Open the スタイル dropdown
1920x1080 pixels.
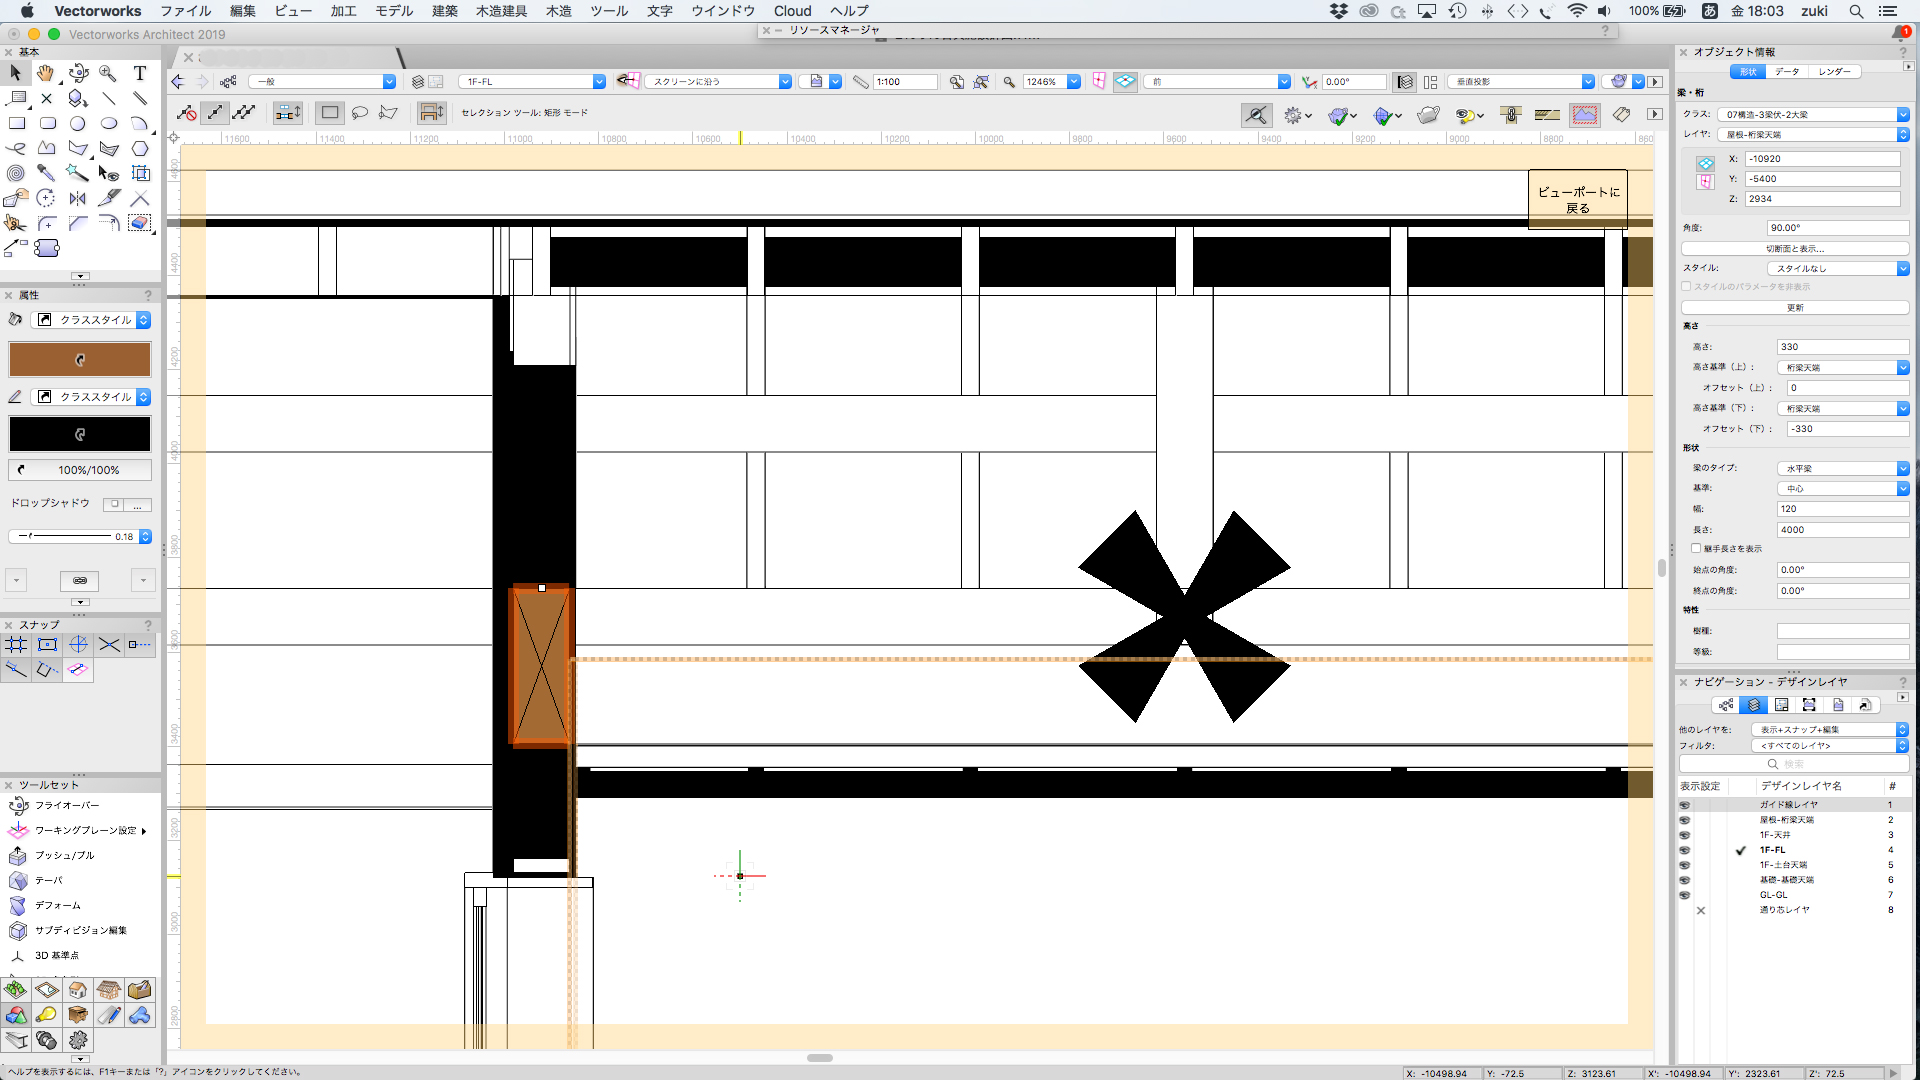pos(1838,268)
